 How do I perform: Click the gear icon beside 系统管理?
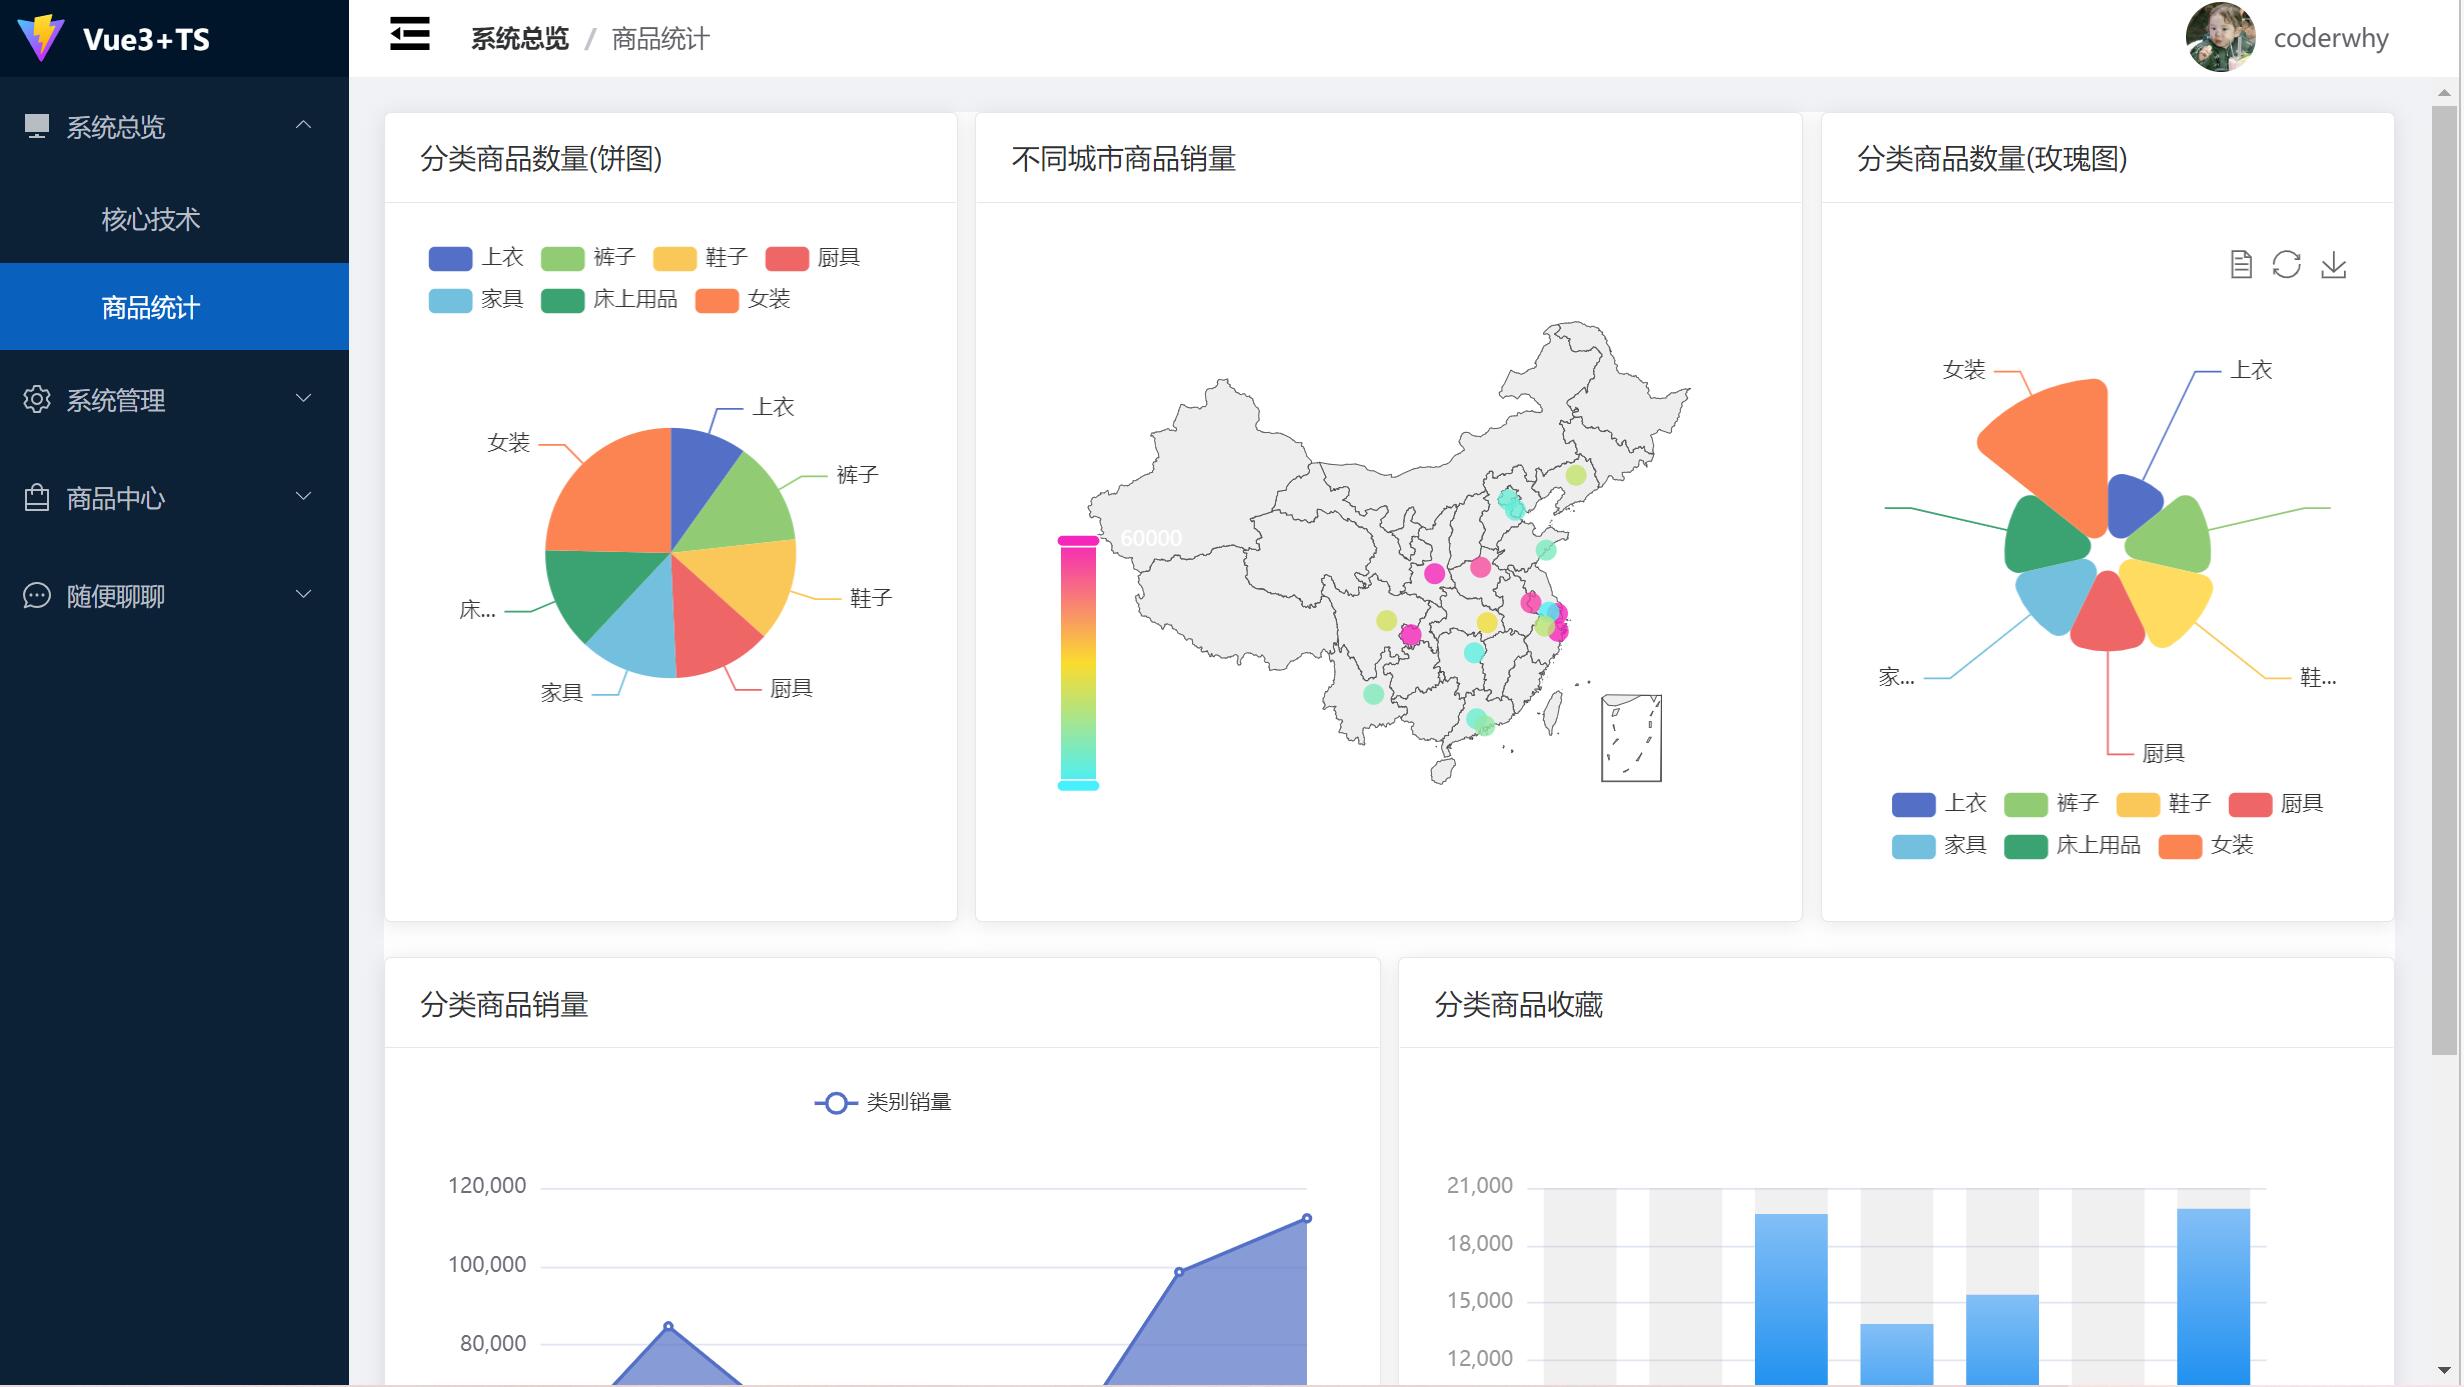(x=37, y=399)
